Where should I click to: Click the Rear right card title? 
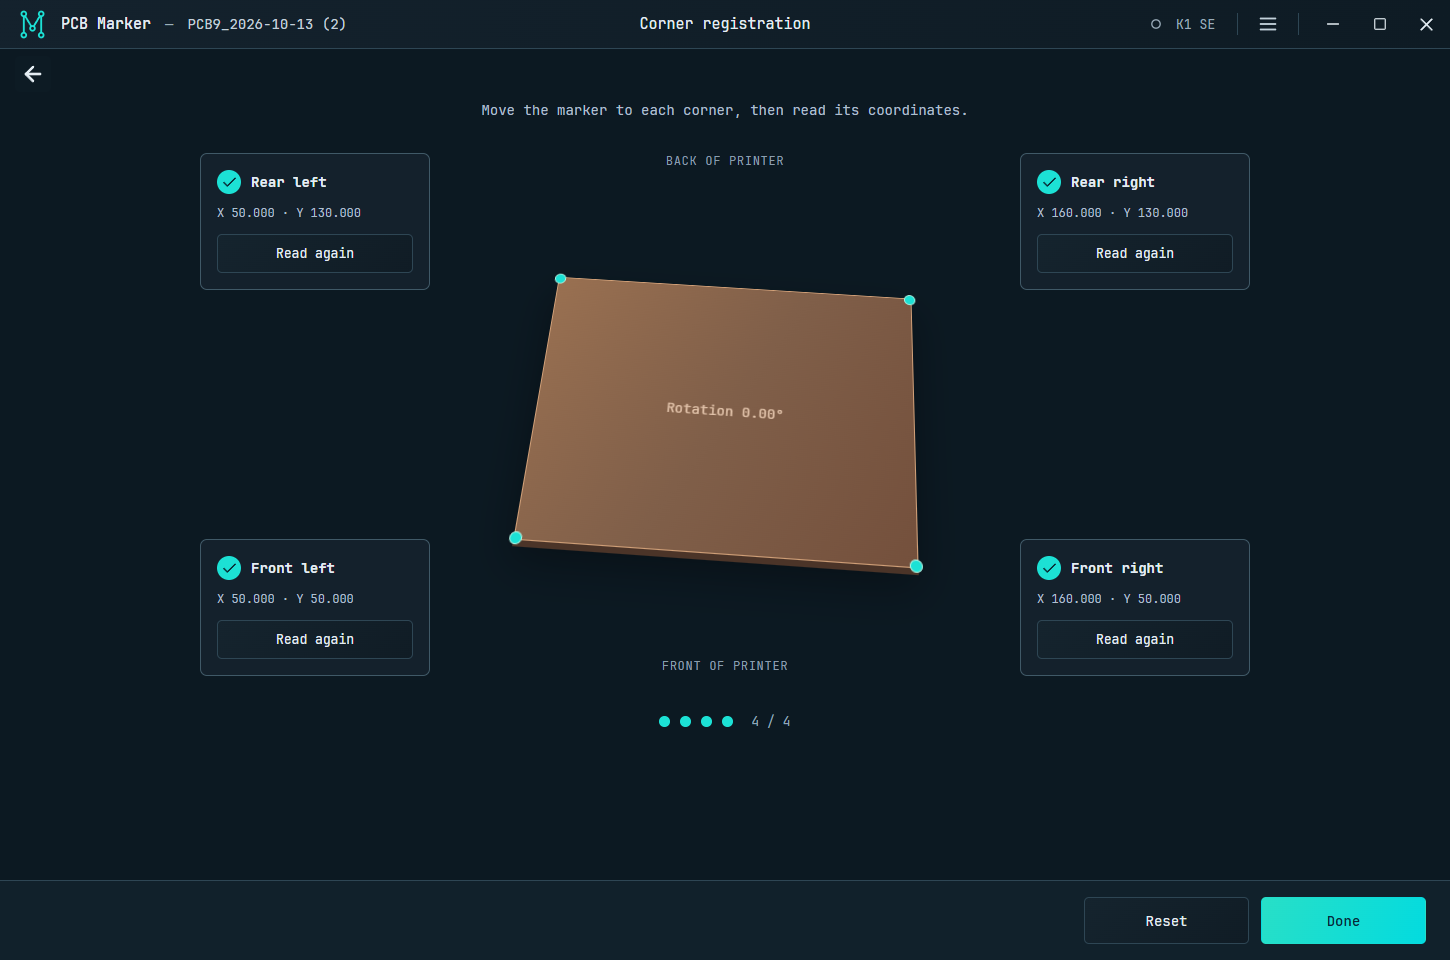[x=1113, y=182]
